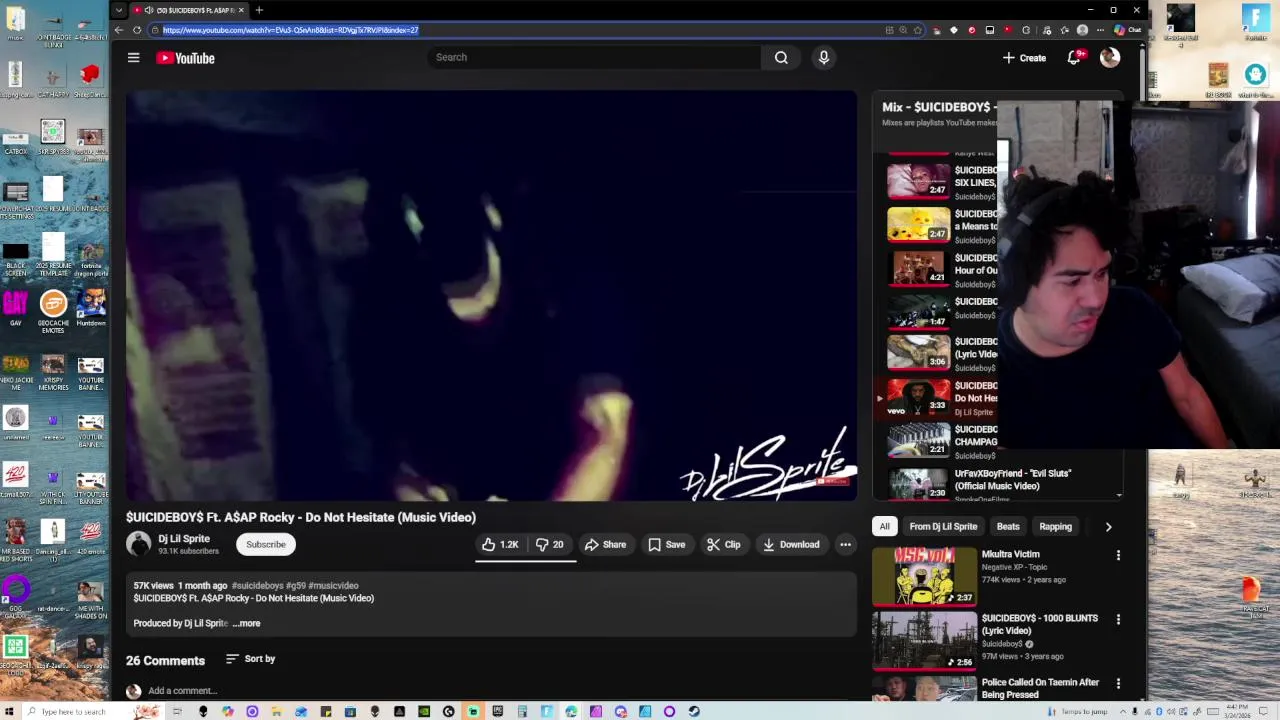Play the Mkultra Victim thumbnail
Screen dimensions: 1280x720
(925, 576)
